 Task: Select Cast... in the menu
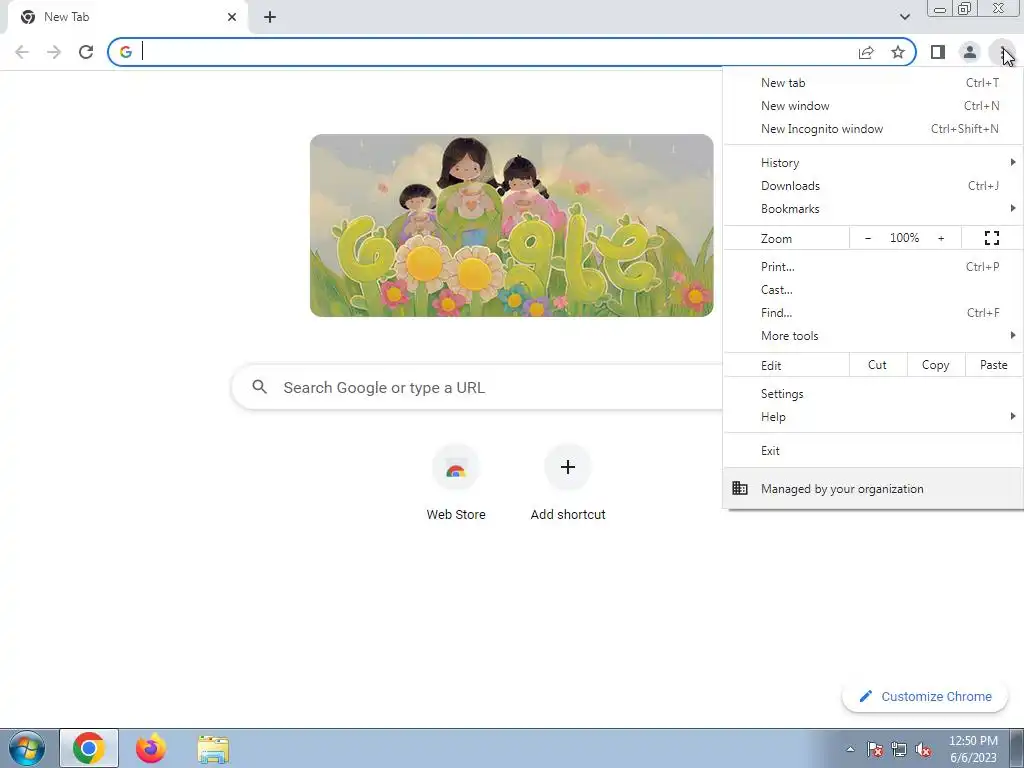[x=873, y=289]
